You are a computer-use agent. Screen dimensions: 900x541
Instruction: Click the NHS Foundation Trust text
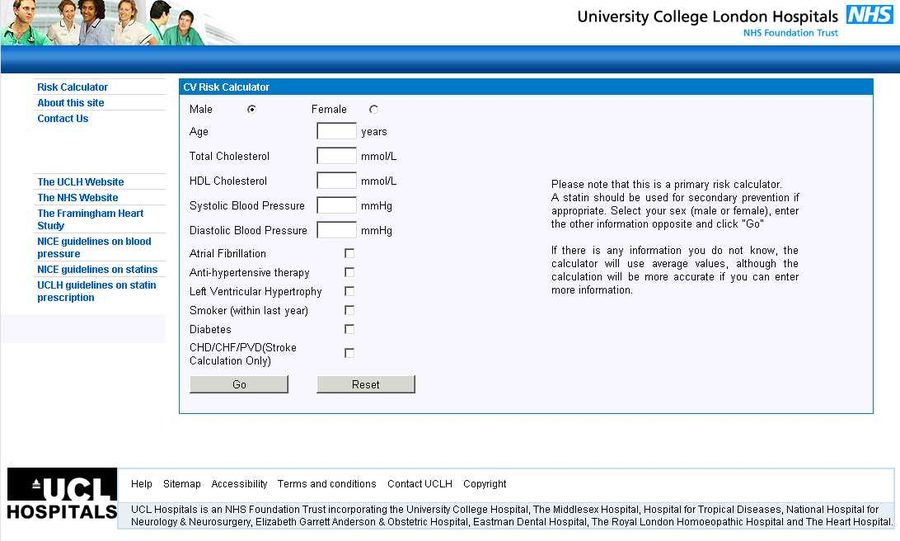[x=790, y=33]
